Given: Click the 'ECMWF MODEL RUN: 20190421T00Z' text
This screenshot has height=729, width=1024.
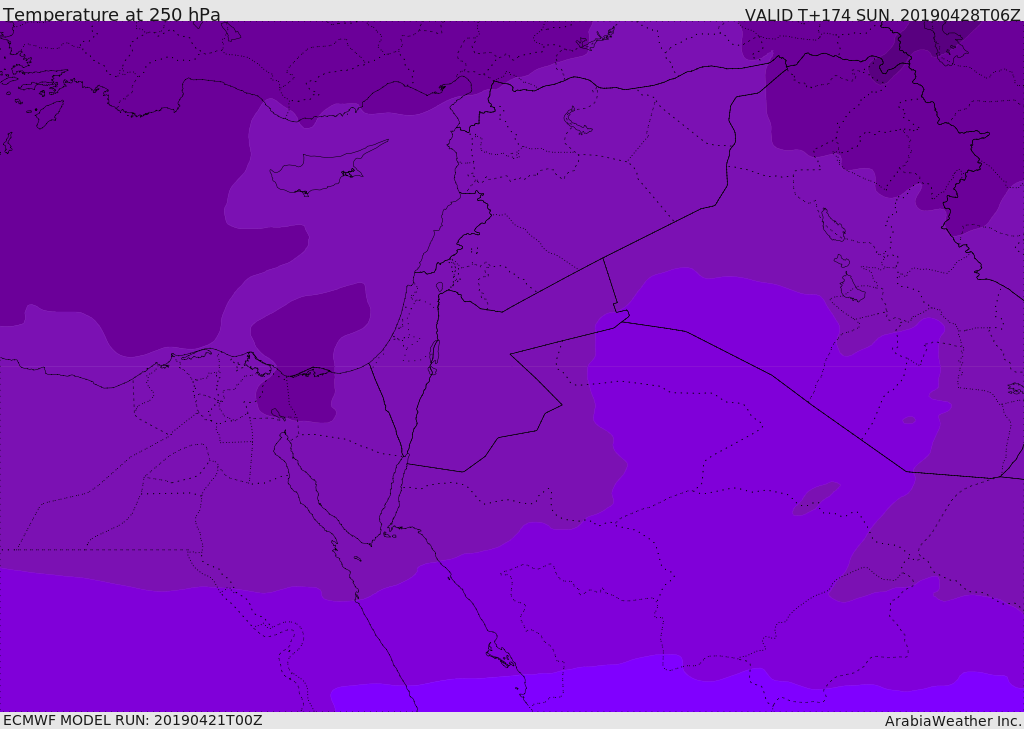Looking at the screenshot, I should [133, 720].
